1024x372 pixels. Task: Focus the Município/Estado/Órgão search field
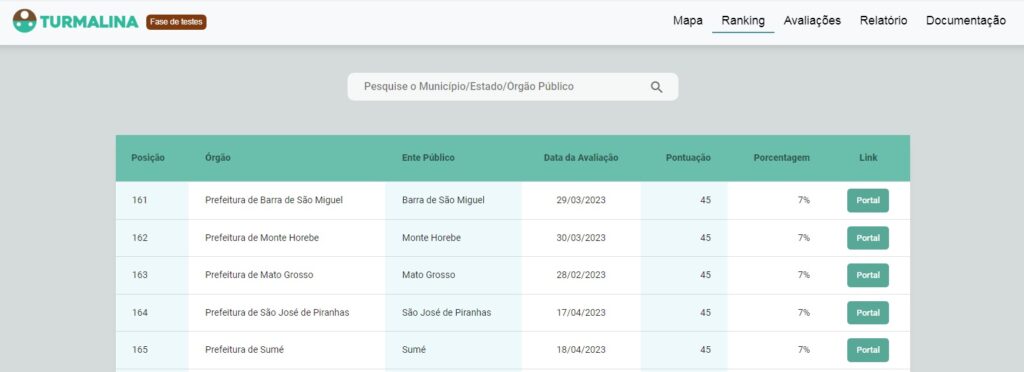tap(513, 87)
